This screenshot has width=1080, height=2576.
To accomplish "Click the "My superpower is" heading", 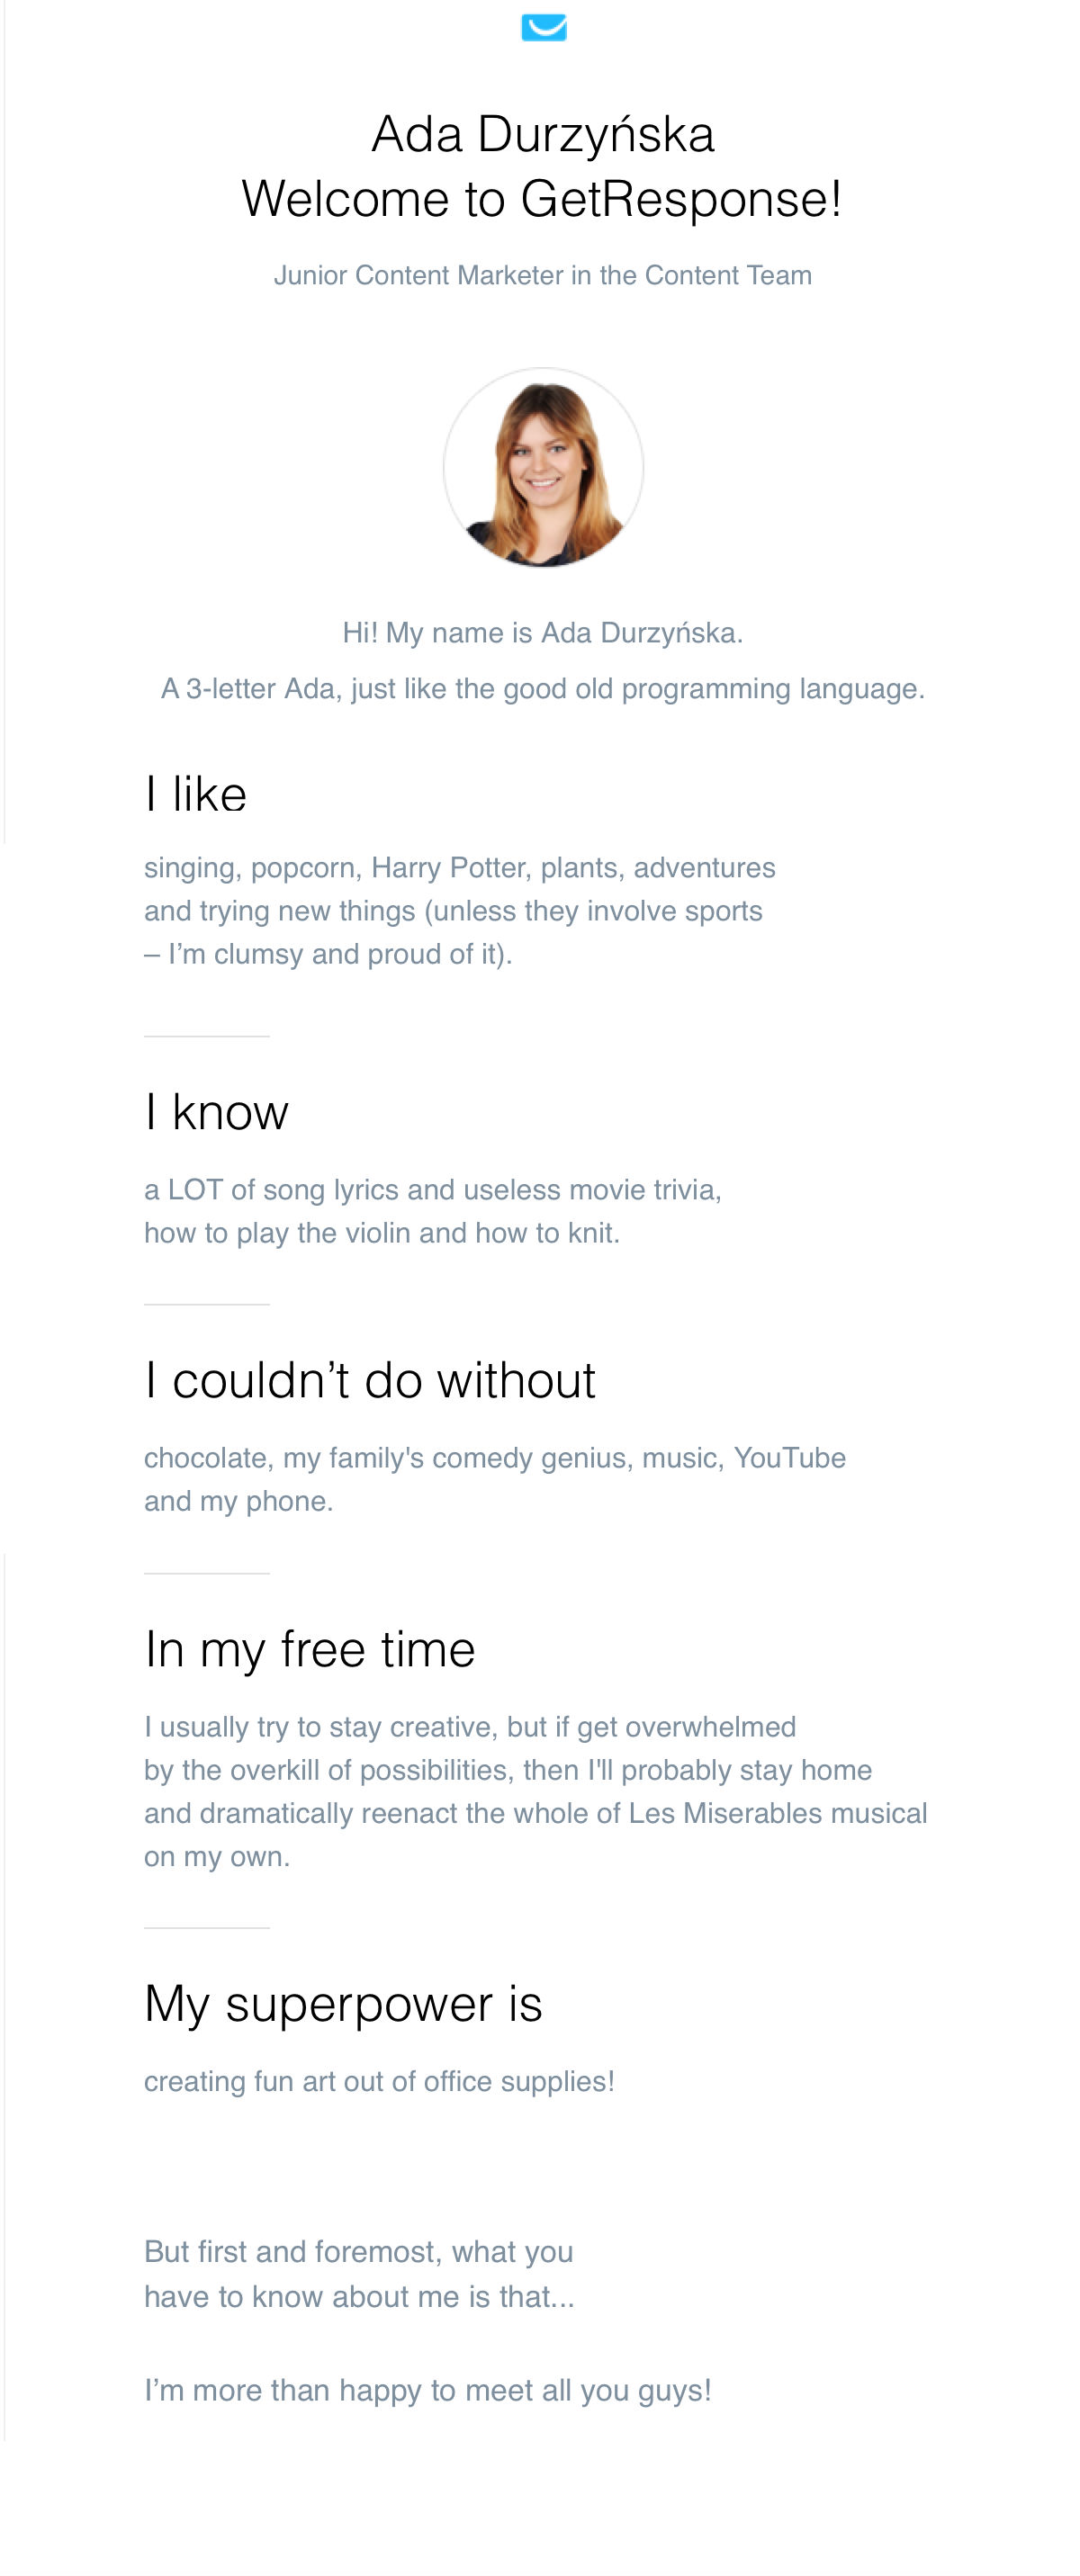I will (343, 2003).
